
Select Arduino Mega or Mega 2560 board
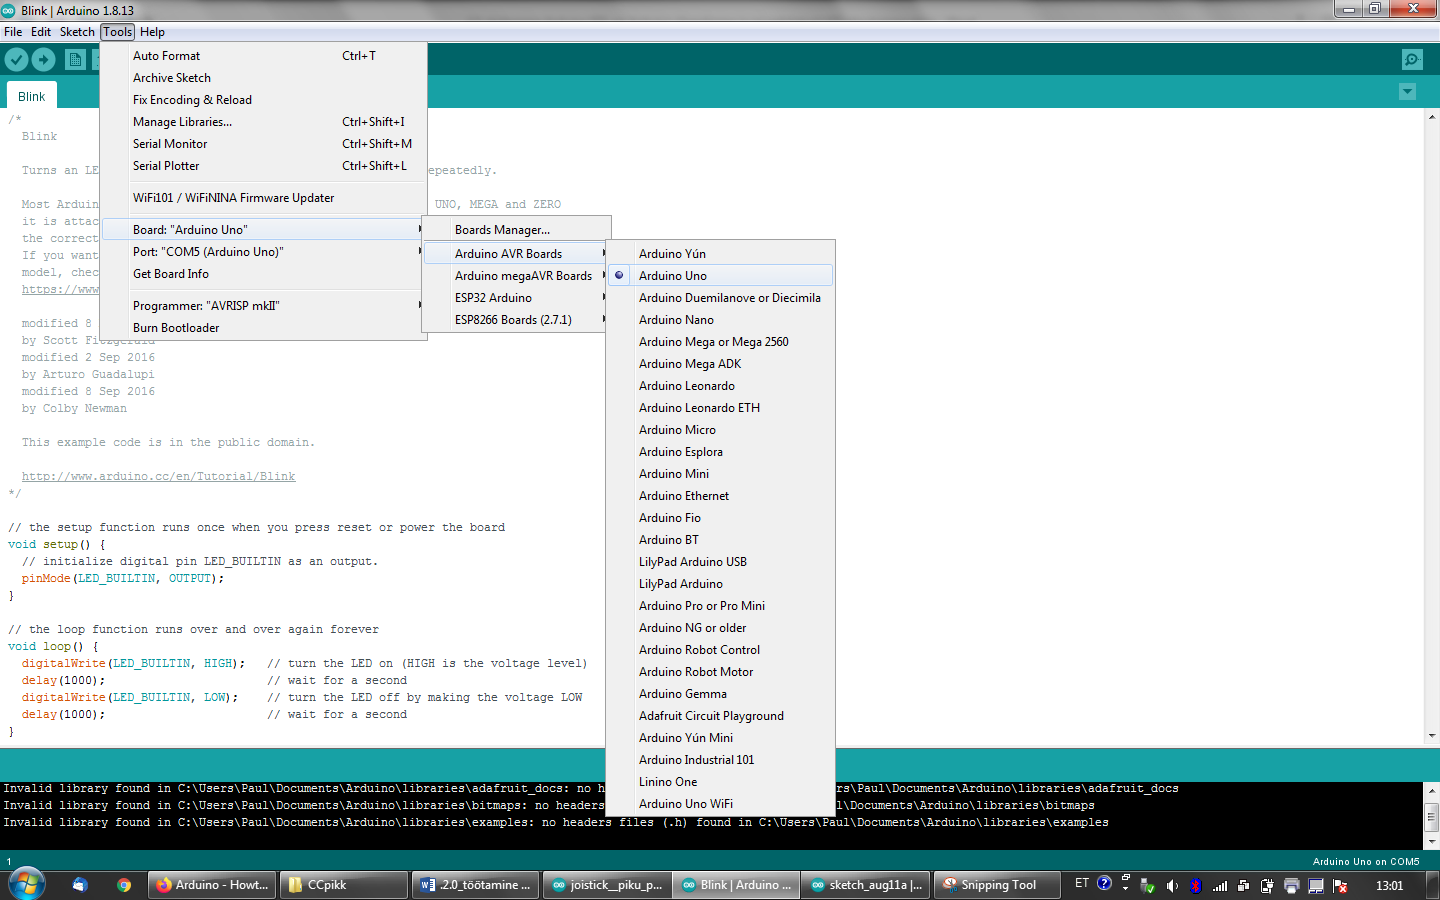[x=713, y=342]
